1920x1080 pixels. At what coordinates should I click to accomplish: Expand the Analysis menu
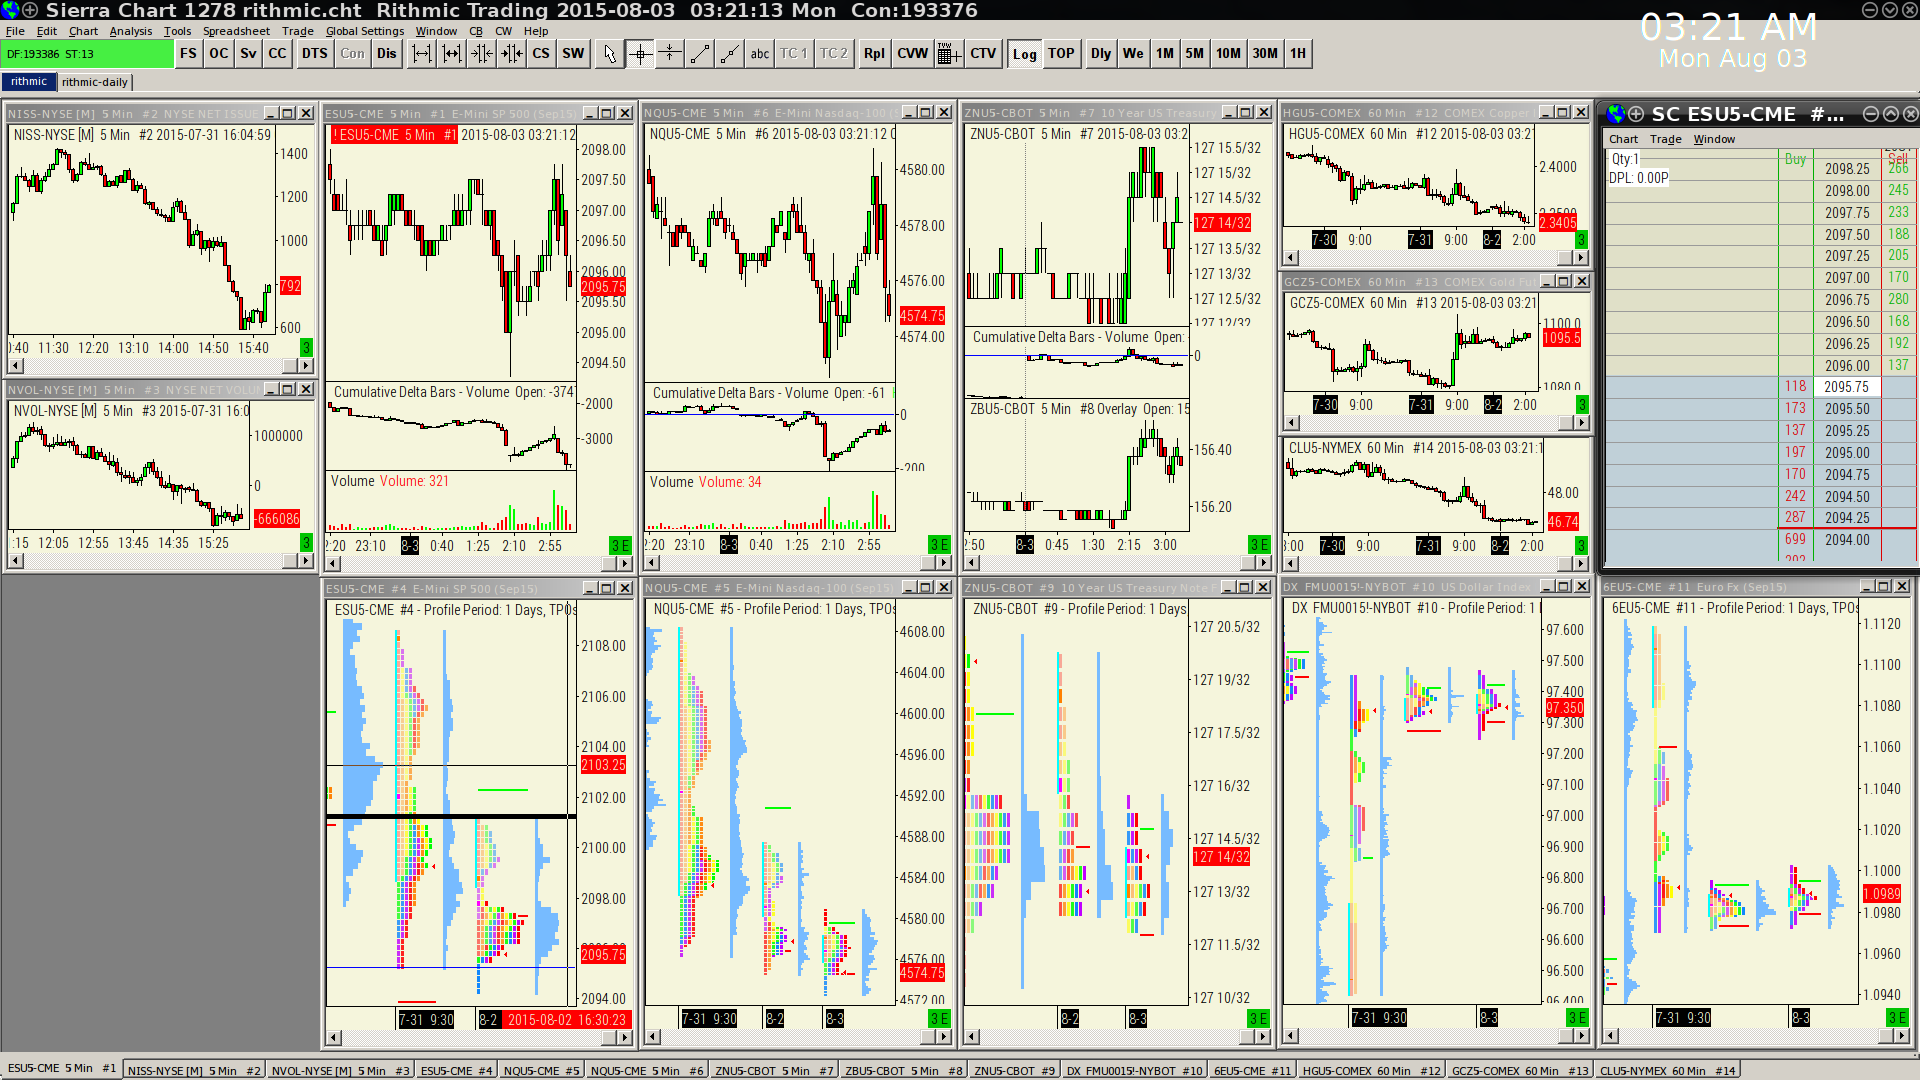tap(131, 31)
